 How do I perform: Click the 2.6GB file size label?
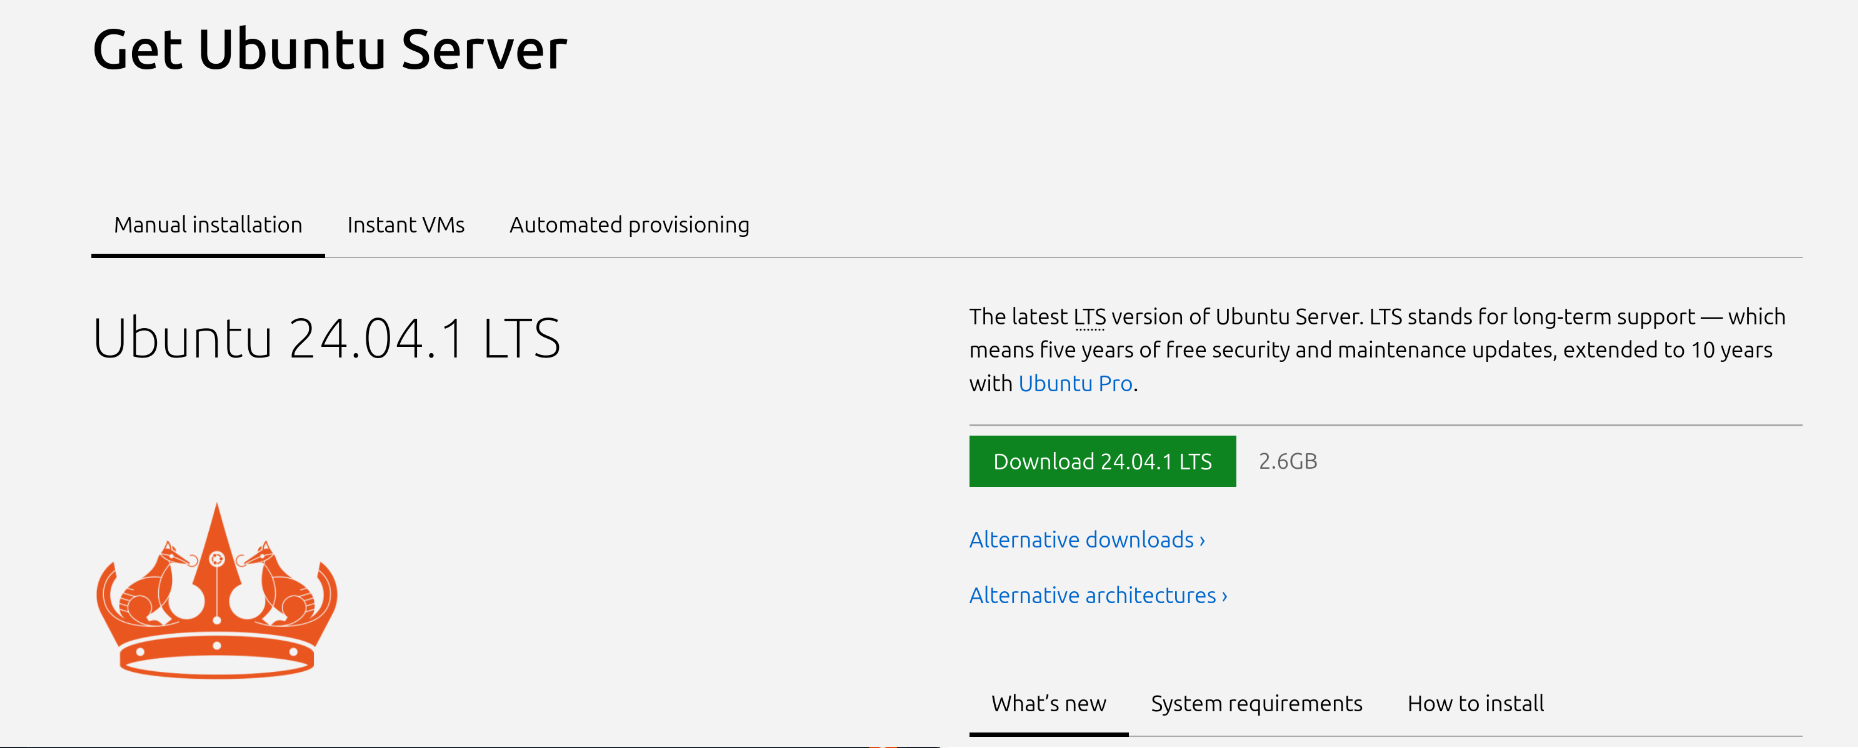[1288, 461]
